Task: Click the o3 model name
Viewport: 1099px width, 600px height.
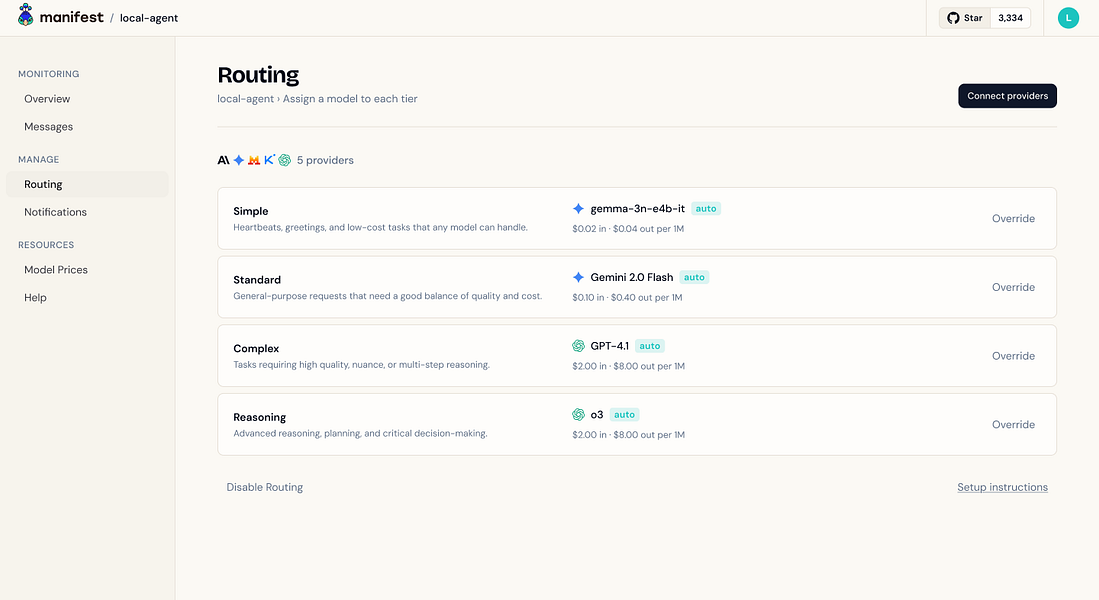Action: [597, 415]
